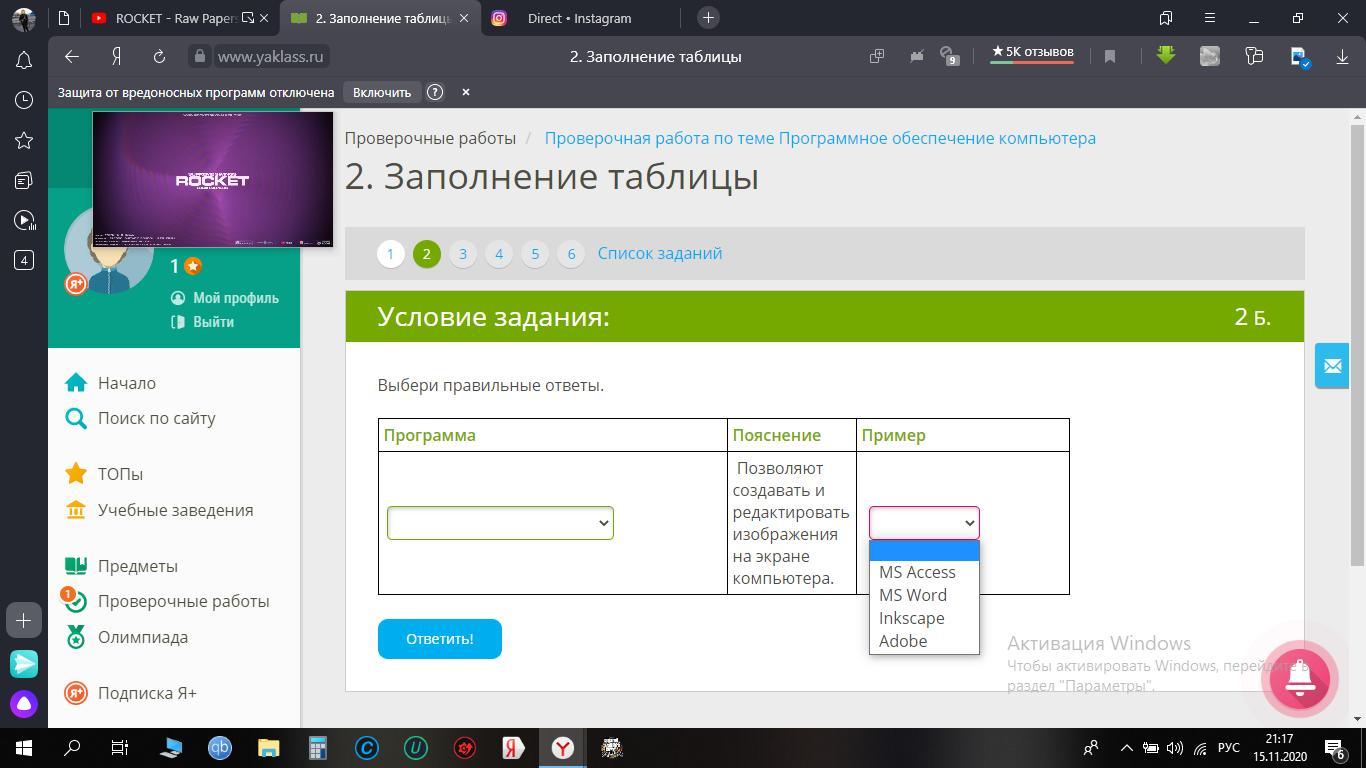Click the floating ROCKET video thumbnail

(213, 179)
